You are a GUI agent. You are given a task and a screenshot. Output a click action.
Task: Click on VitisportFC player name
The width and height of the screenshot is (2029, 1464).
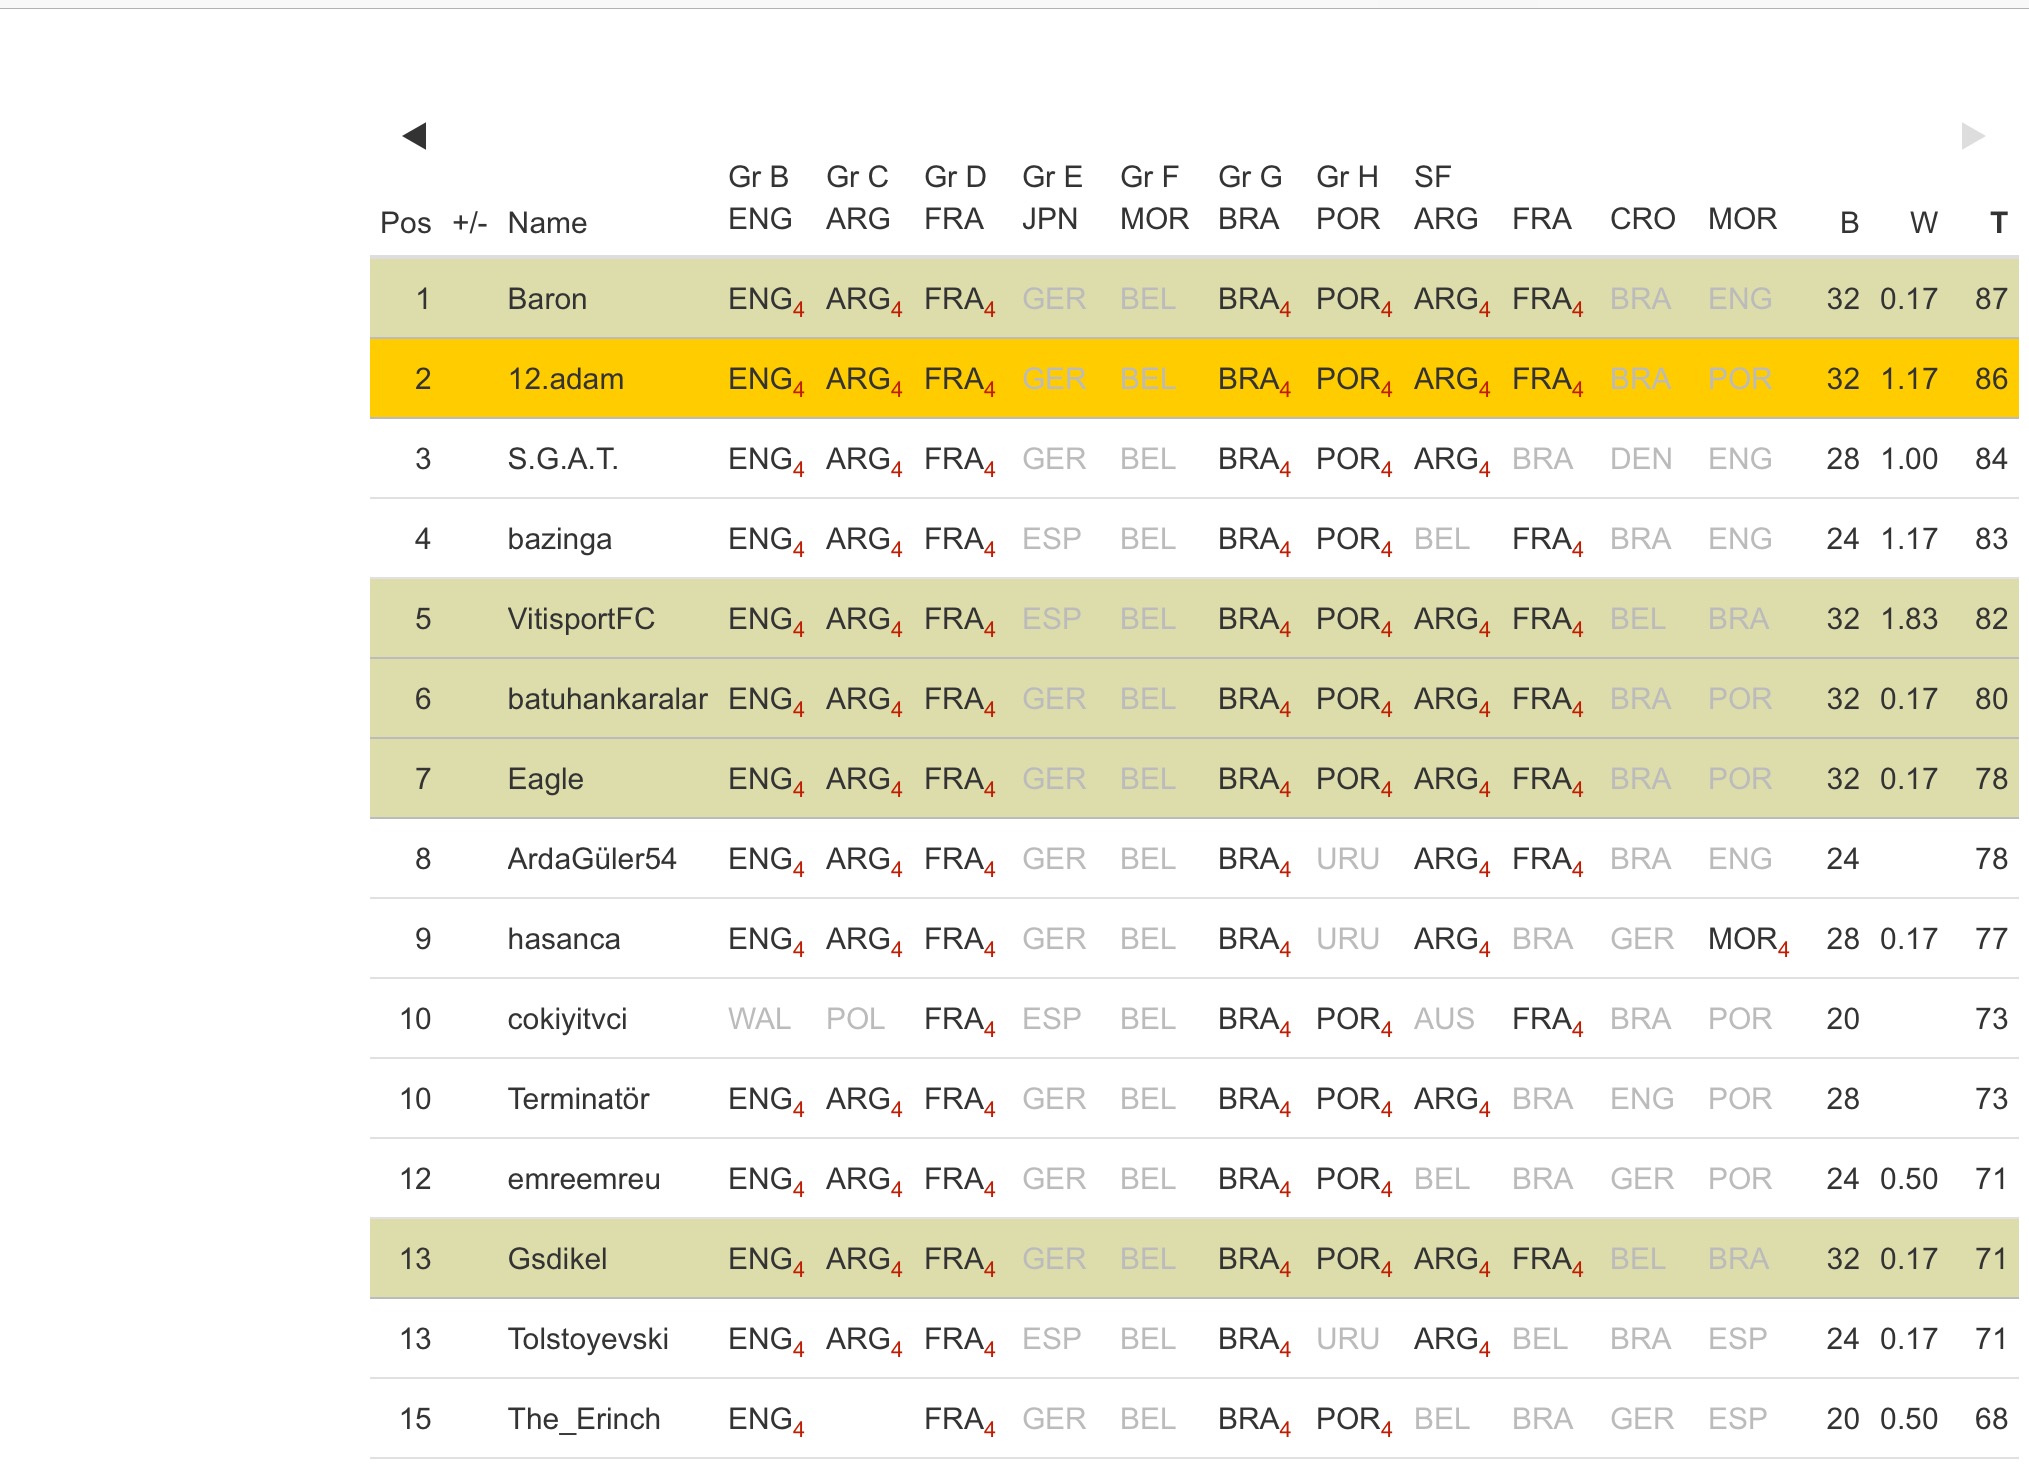coord(580,619)
